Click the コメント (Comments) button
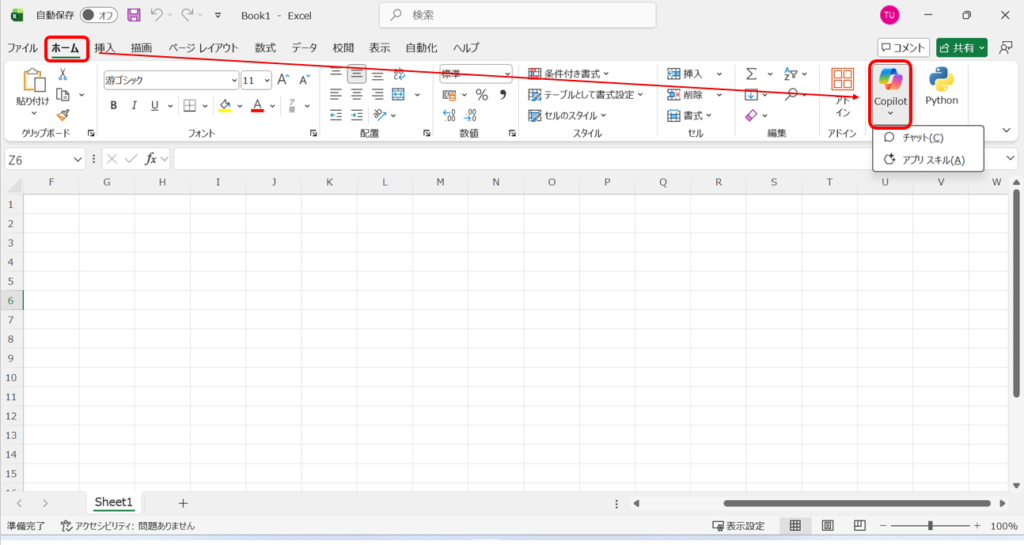1024x545 pixels. point(903,48)
